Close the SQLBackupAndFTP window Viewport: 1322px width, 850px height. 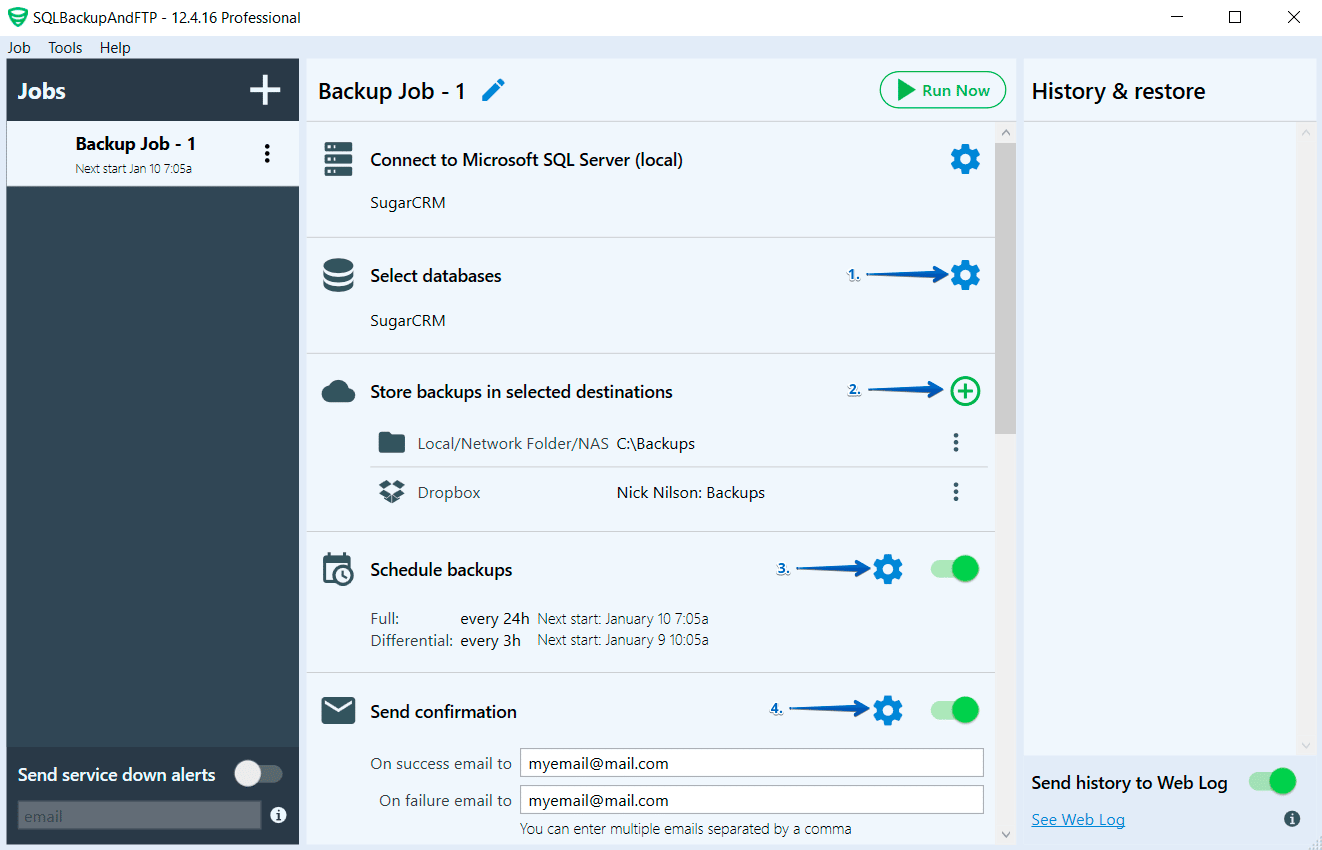click(1294, 17)
